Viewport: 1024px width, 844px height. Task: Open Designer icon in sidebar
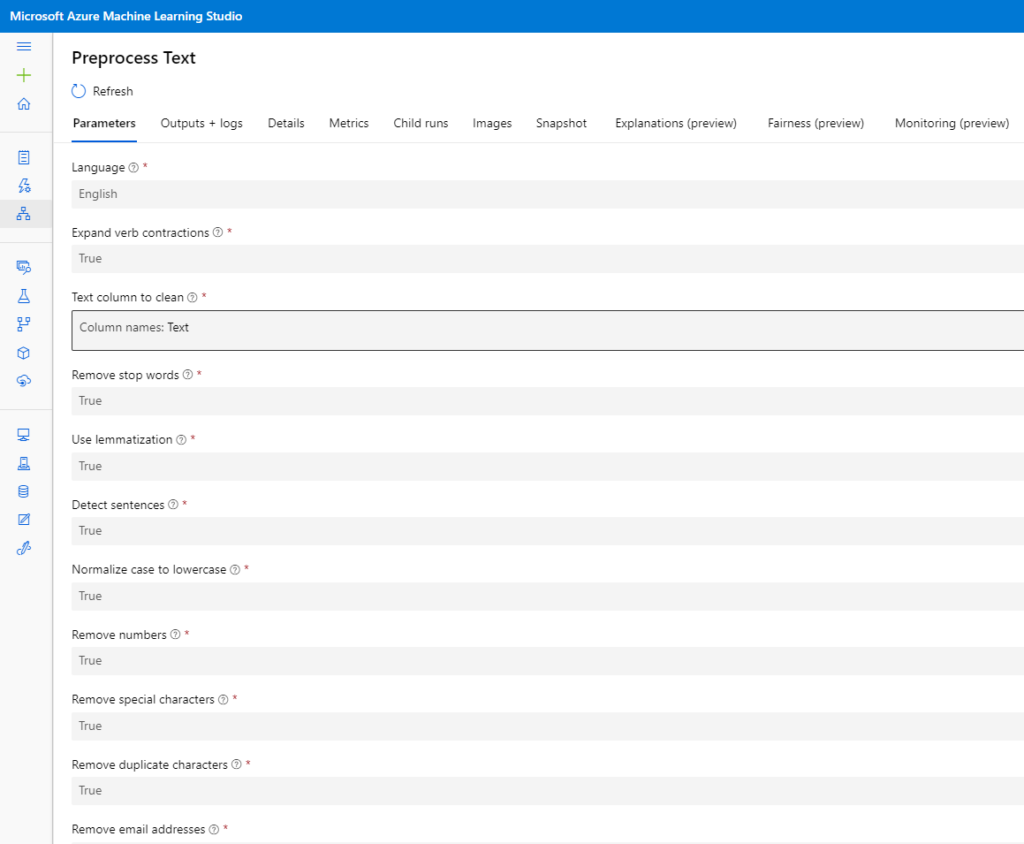24,214
